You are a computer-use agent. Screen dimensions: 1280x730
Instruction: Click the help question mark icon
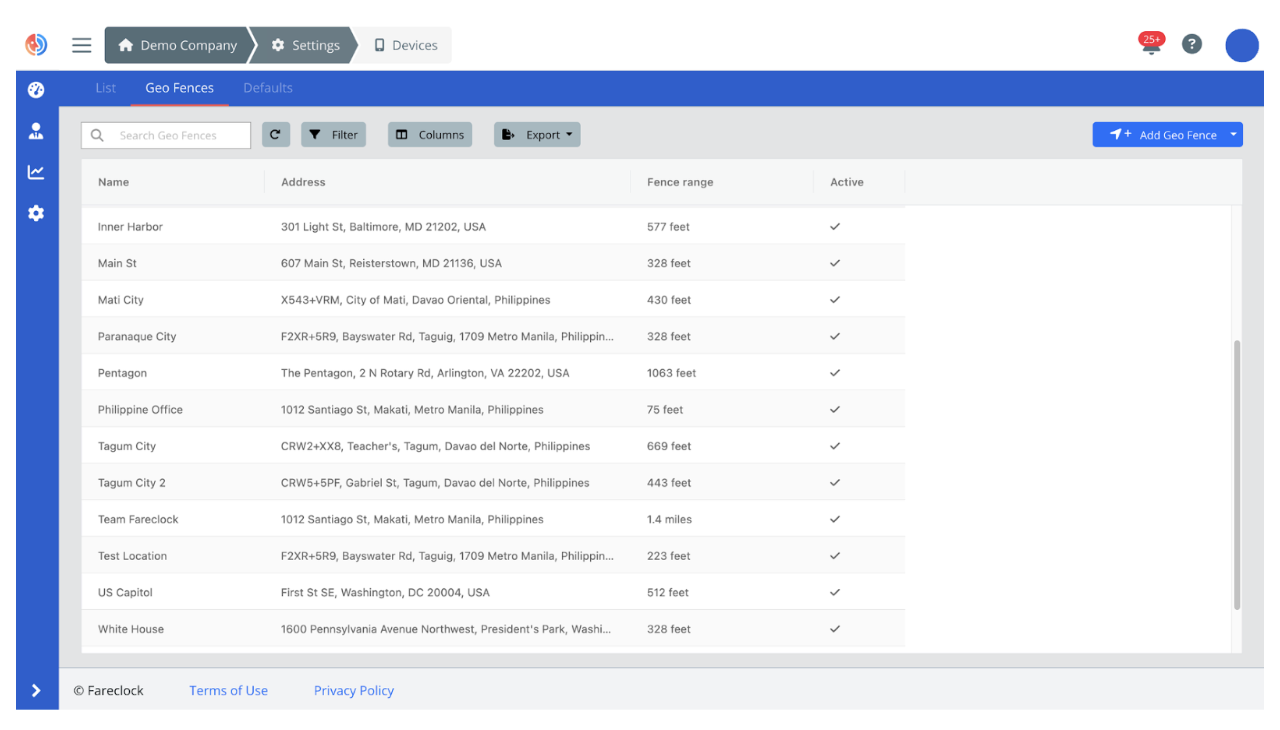click(1191, 44)
